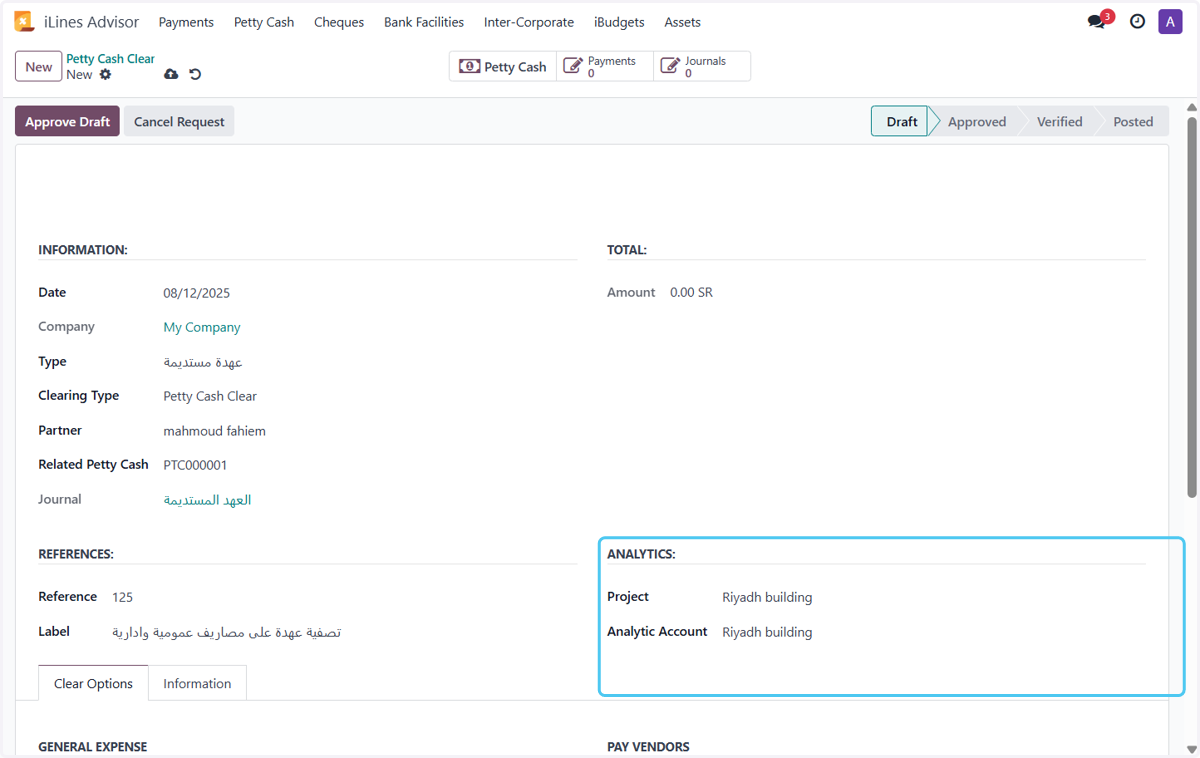Click the Journals edit icon
1200x758 pixels.
click(670, 66)
